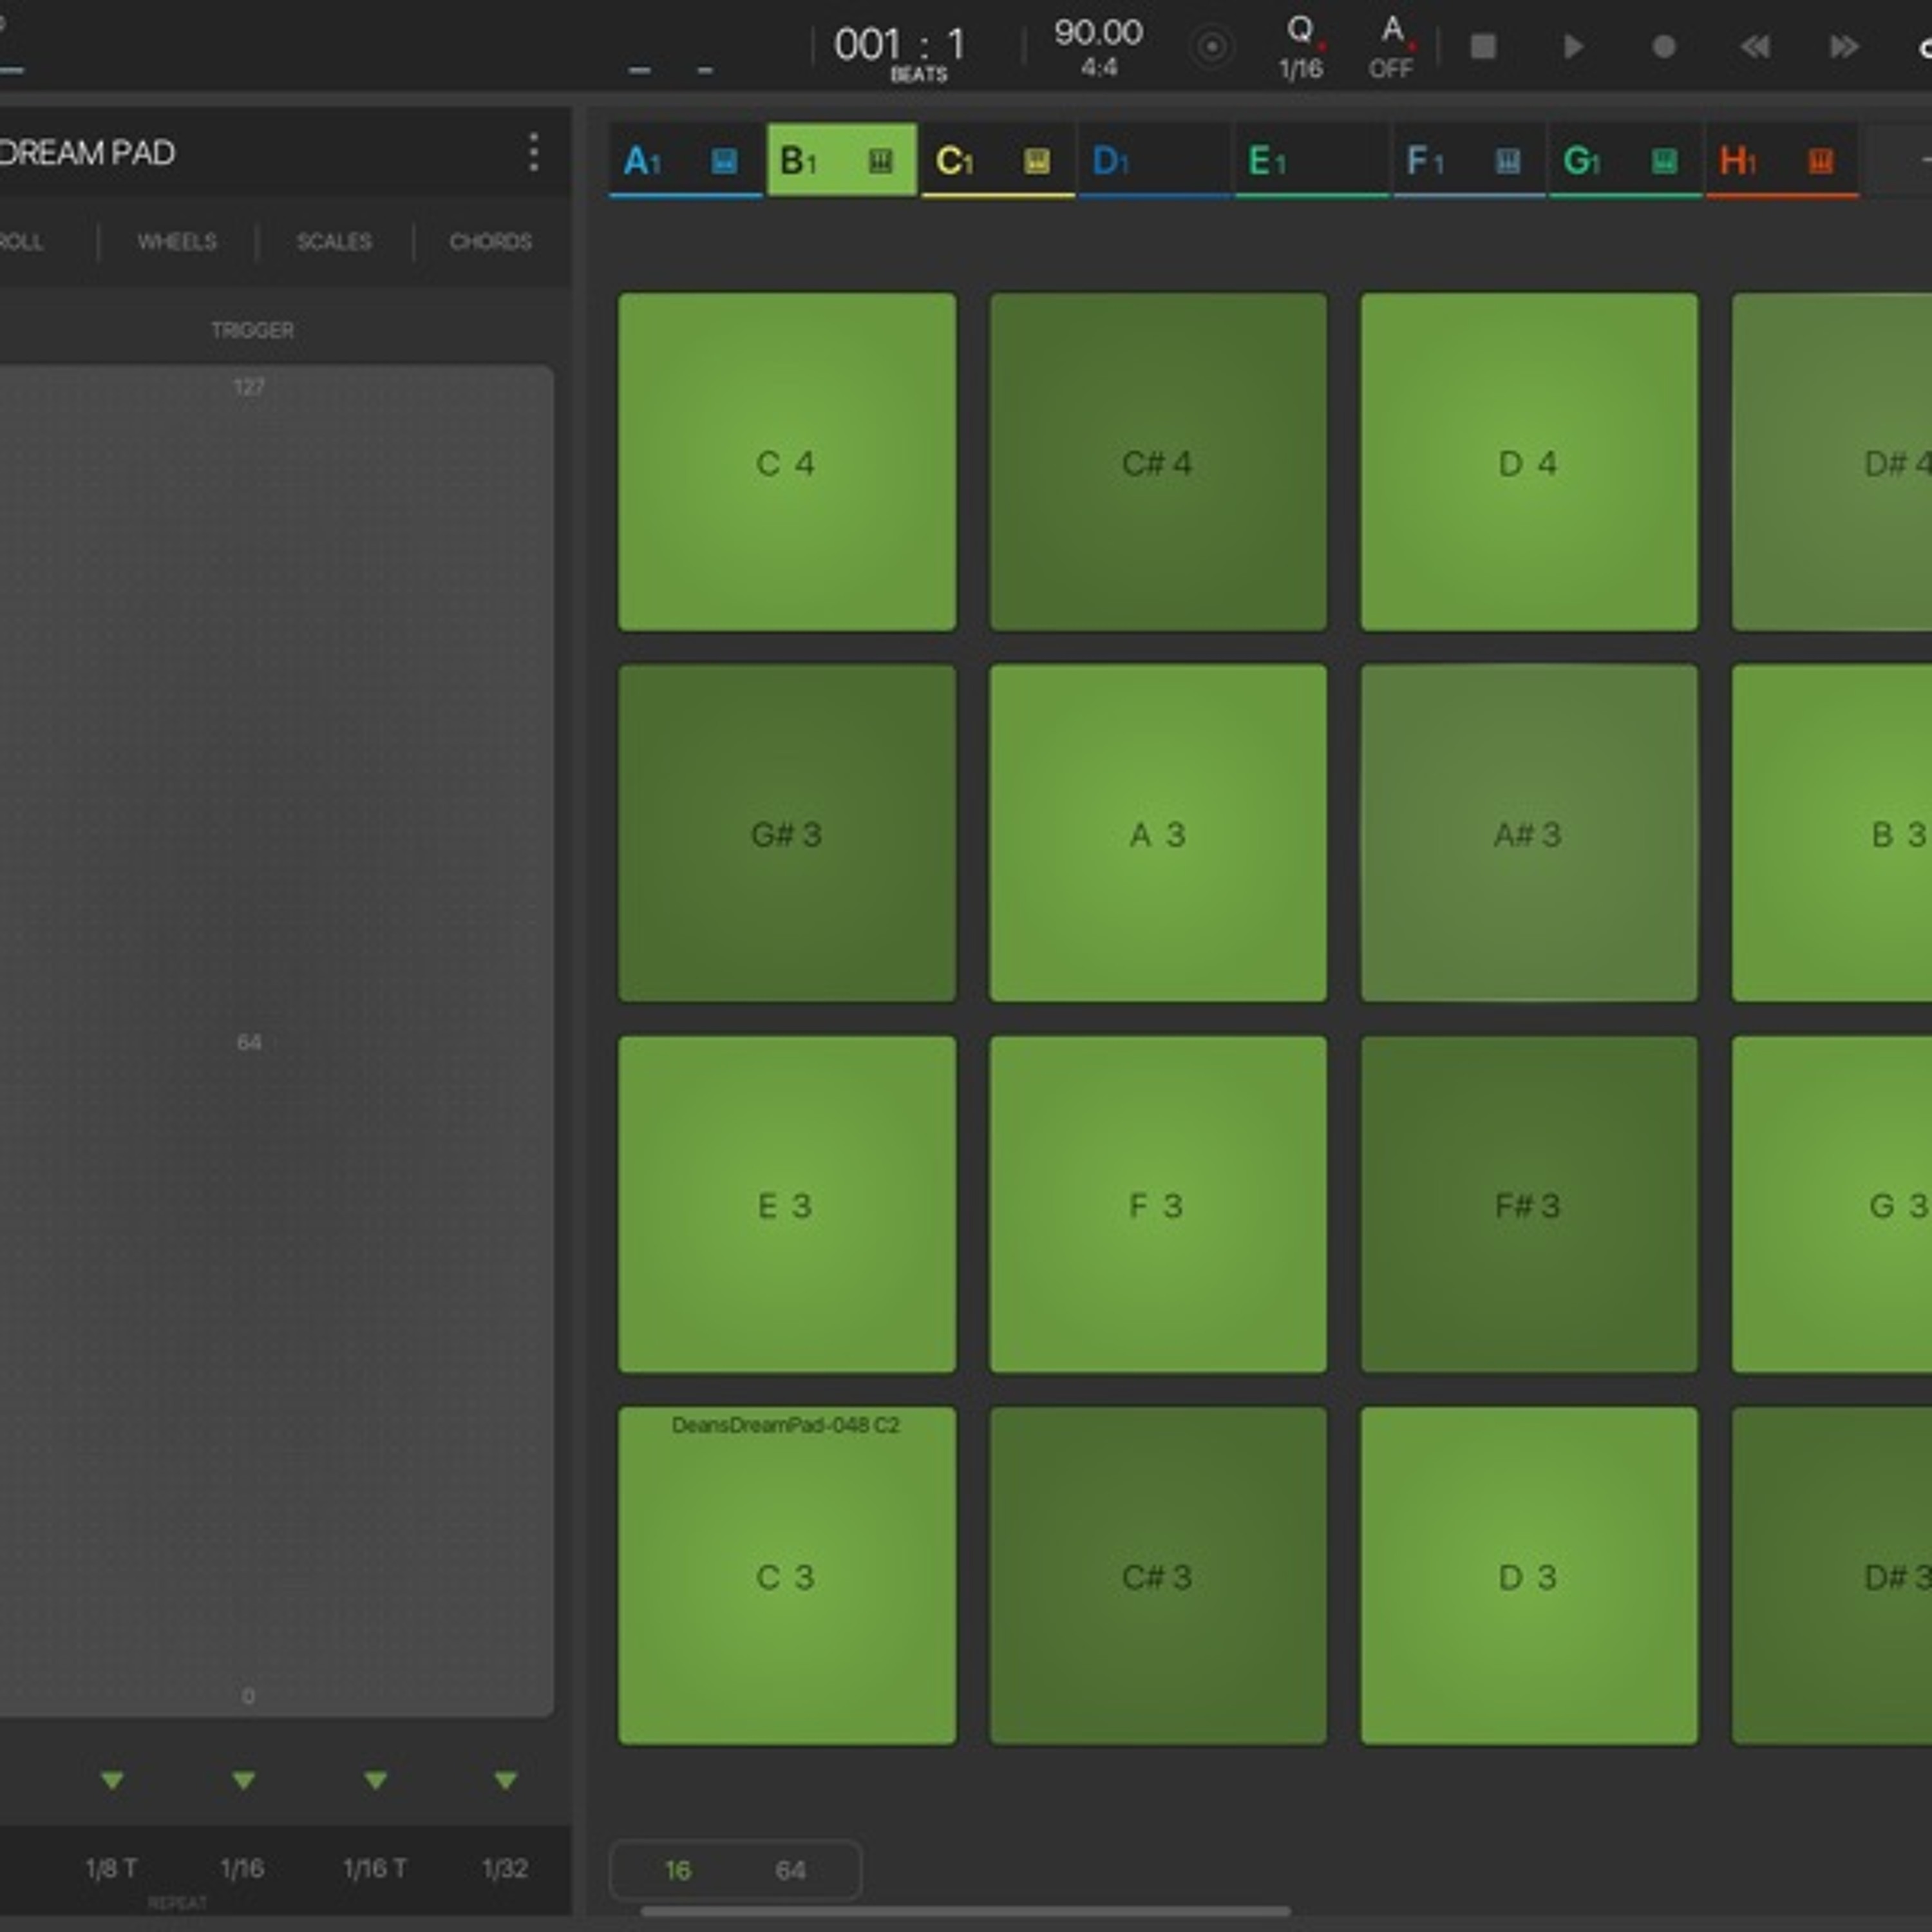
Task: Open the three-dot menu beside DREAM PAD
Action: pos(534,153)
